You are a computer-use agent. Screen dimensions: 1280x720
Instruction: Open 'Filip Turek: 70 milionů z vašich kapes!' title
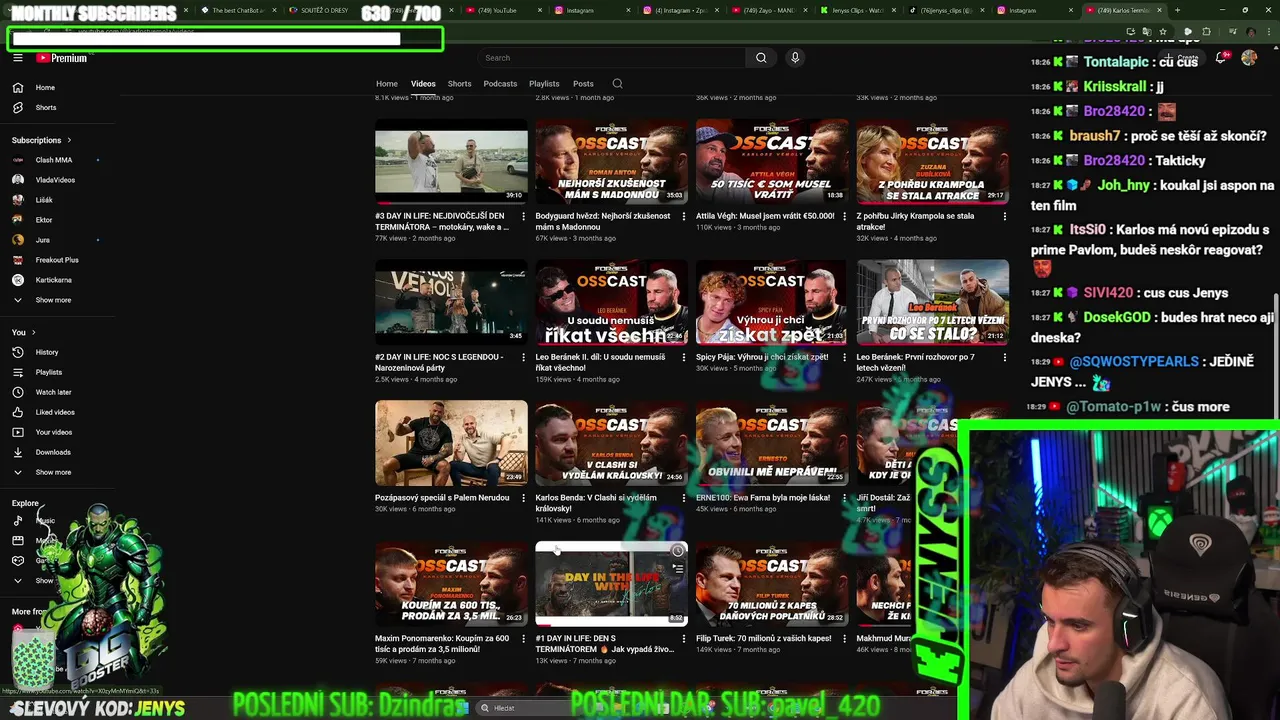(764, 638)
